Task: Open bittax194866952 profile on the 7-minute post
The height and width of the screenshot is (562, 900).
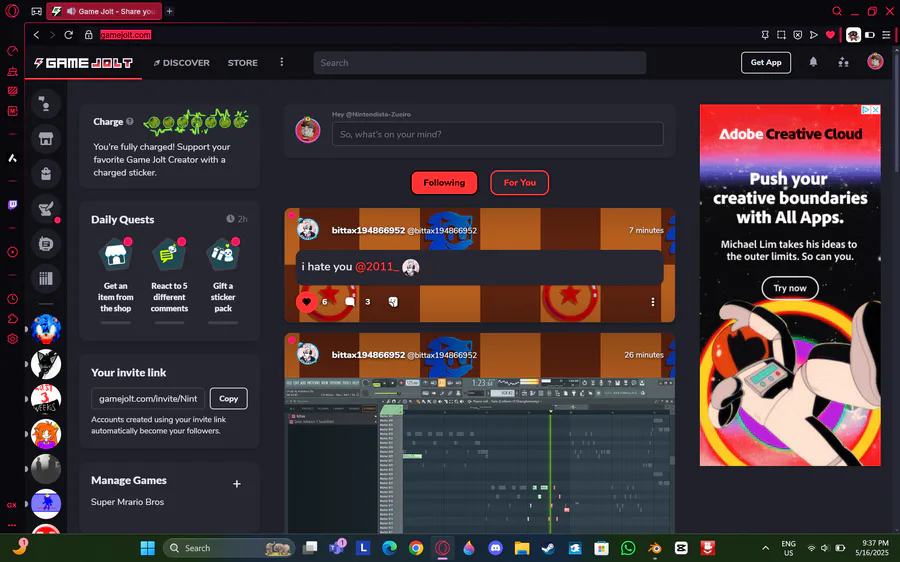Action: point(368,230)
